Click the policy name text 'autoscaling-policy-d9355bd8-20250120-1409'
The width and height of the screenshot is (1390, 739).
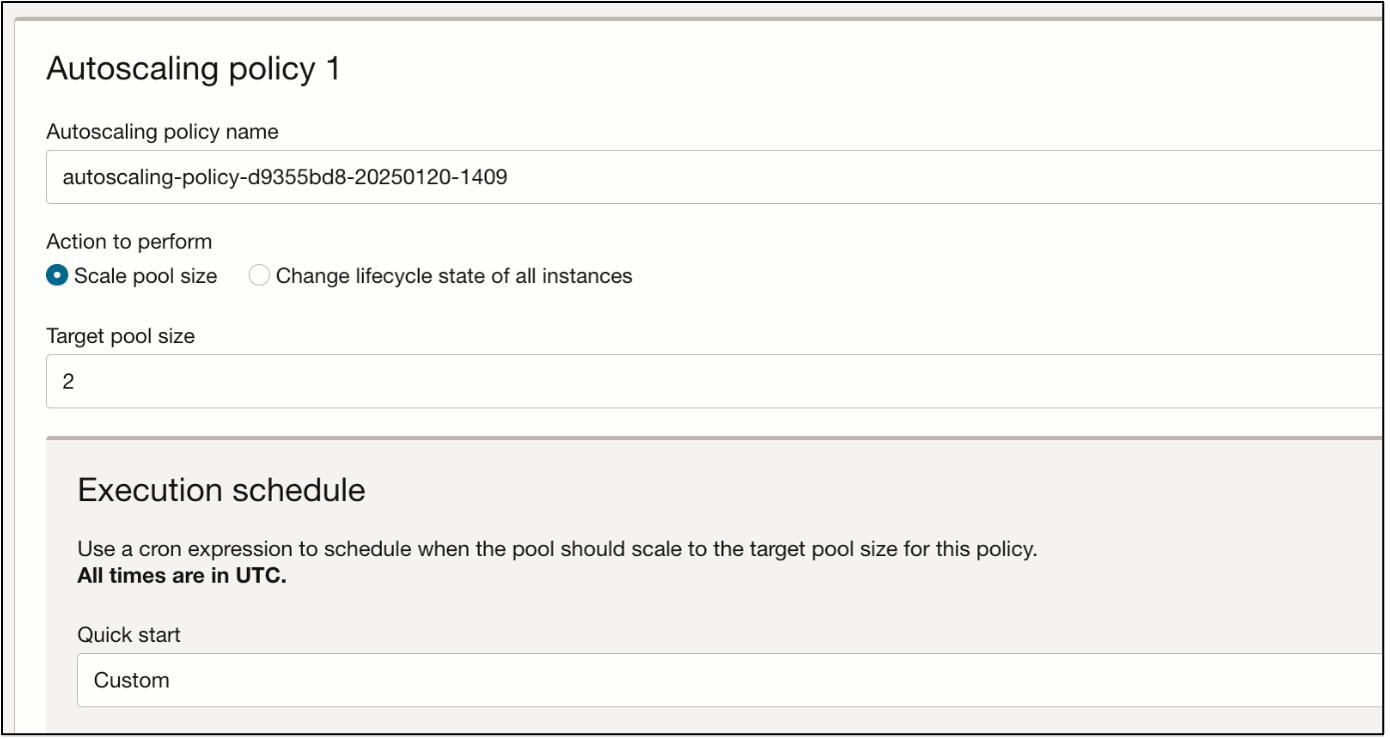coord(285,177)
